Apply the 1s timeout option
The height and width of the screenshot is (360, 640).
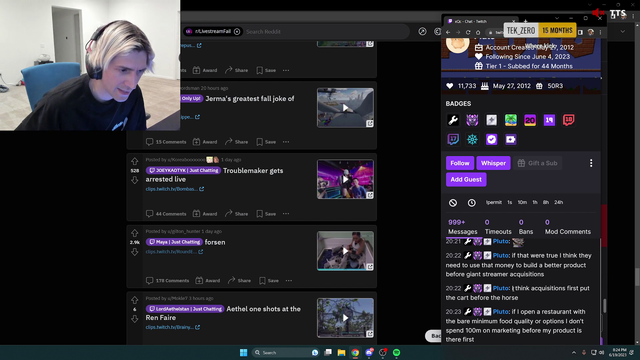[509, 202]
